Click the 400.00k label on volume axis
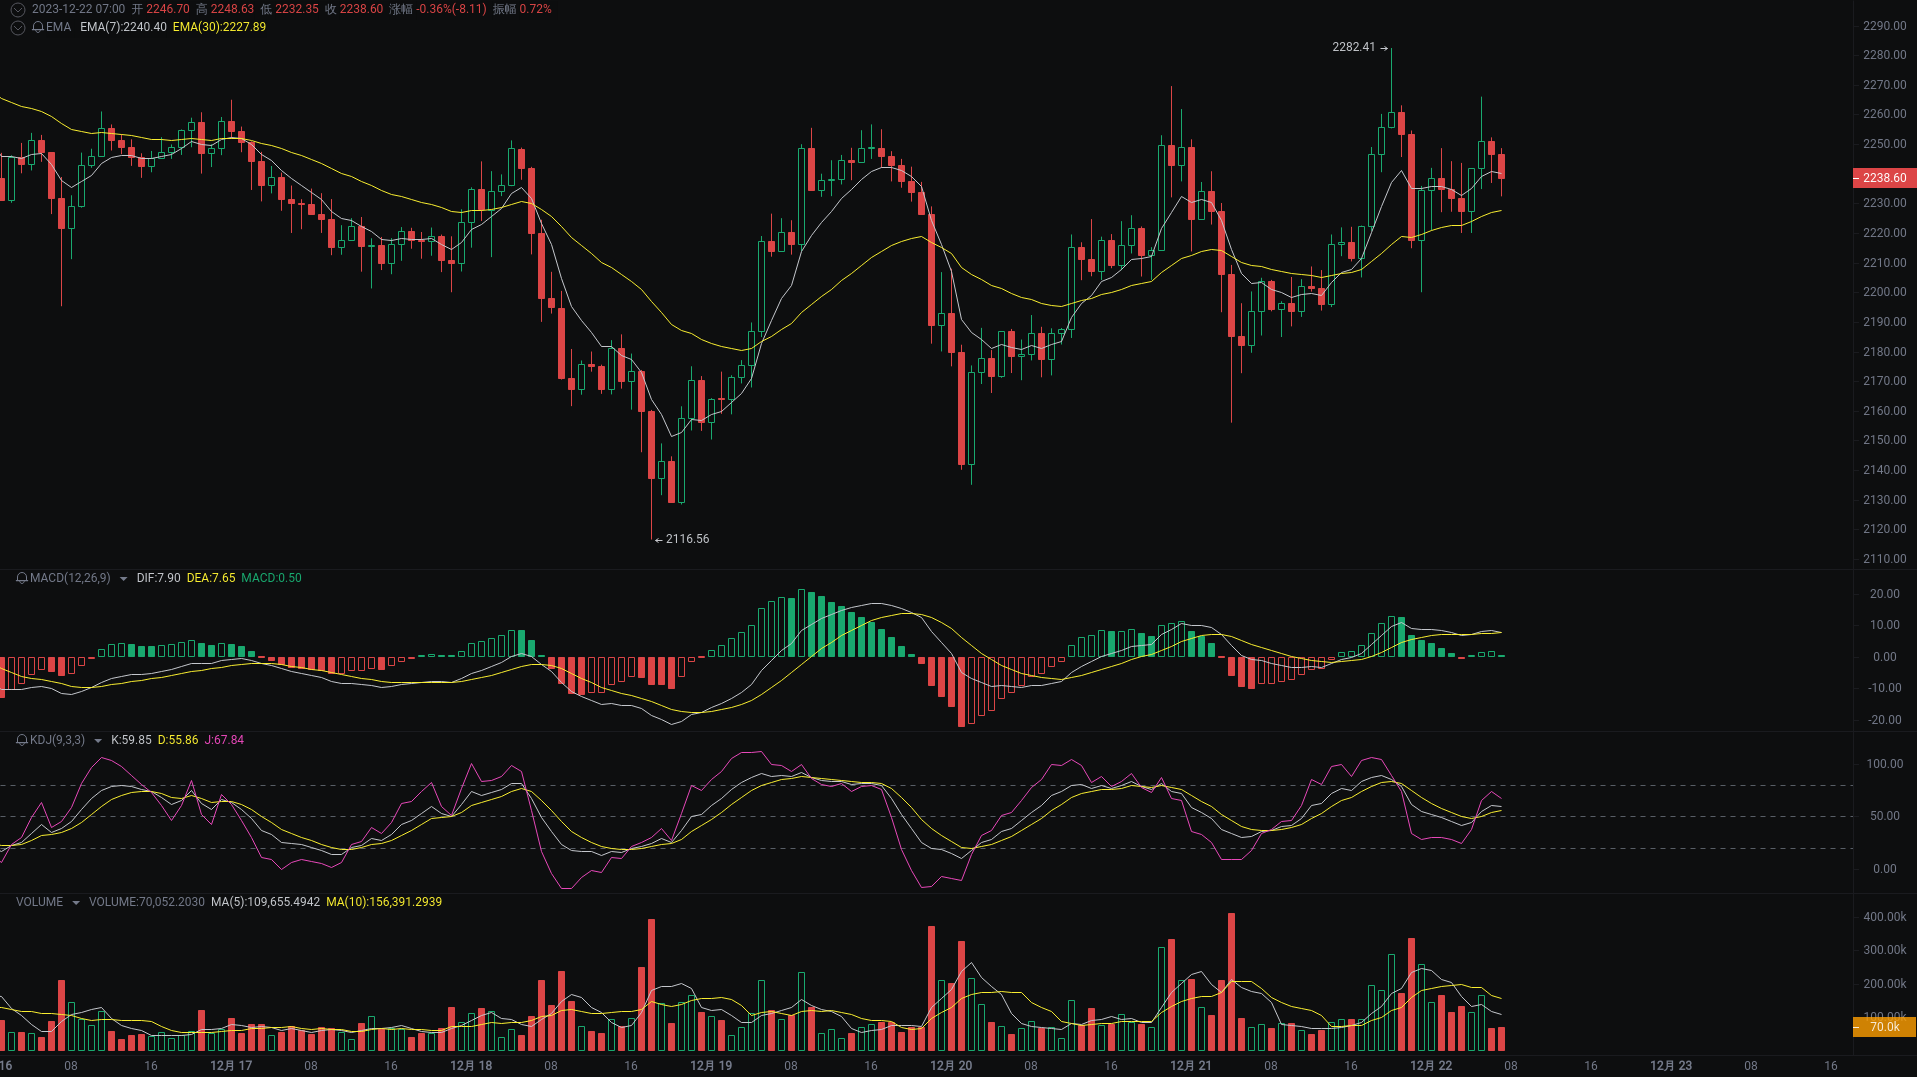1917x1077 pixels. [1884, 917]
